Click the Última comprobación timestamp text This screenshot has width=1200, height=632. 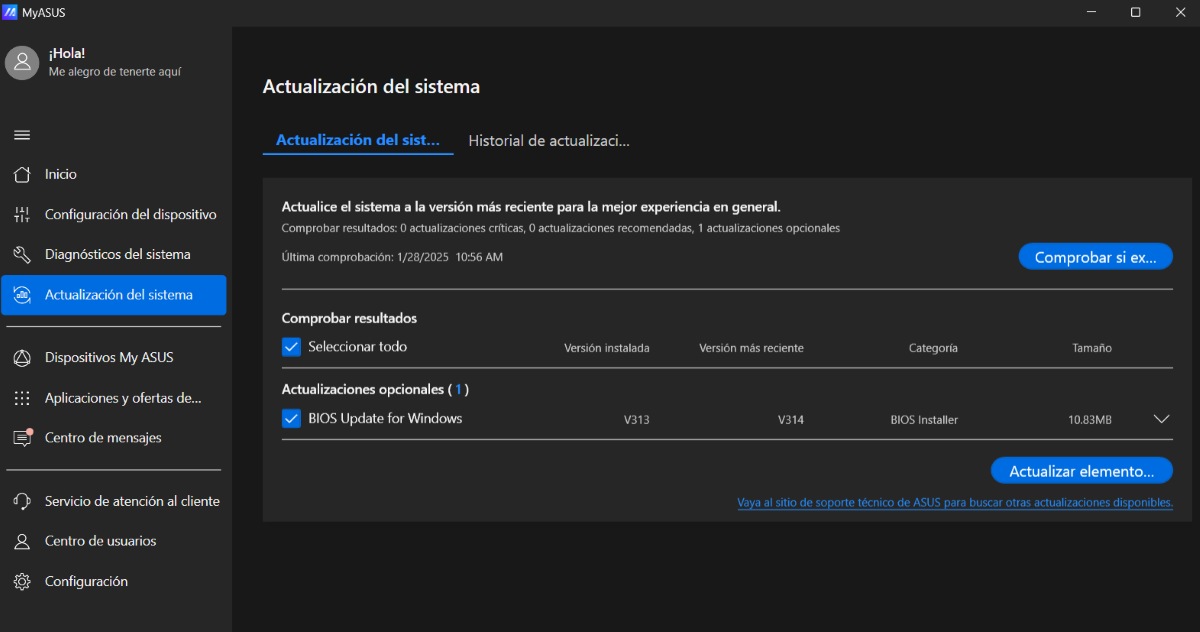click(x=392, y=257)
